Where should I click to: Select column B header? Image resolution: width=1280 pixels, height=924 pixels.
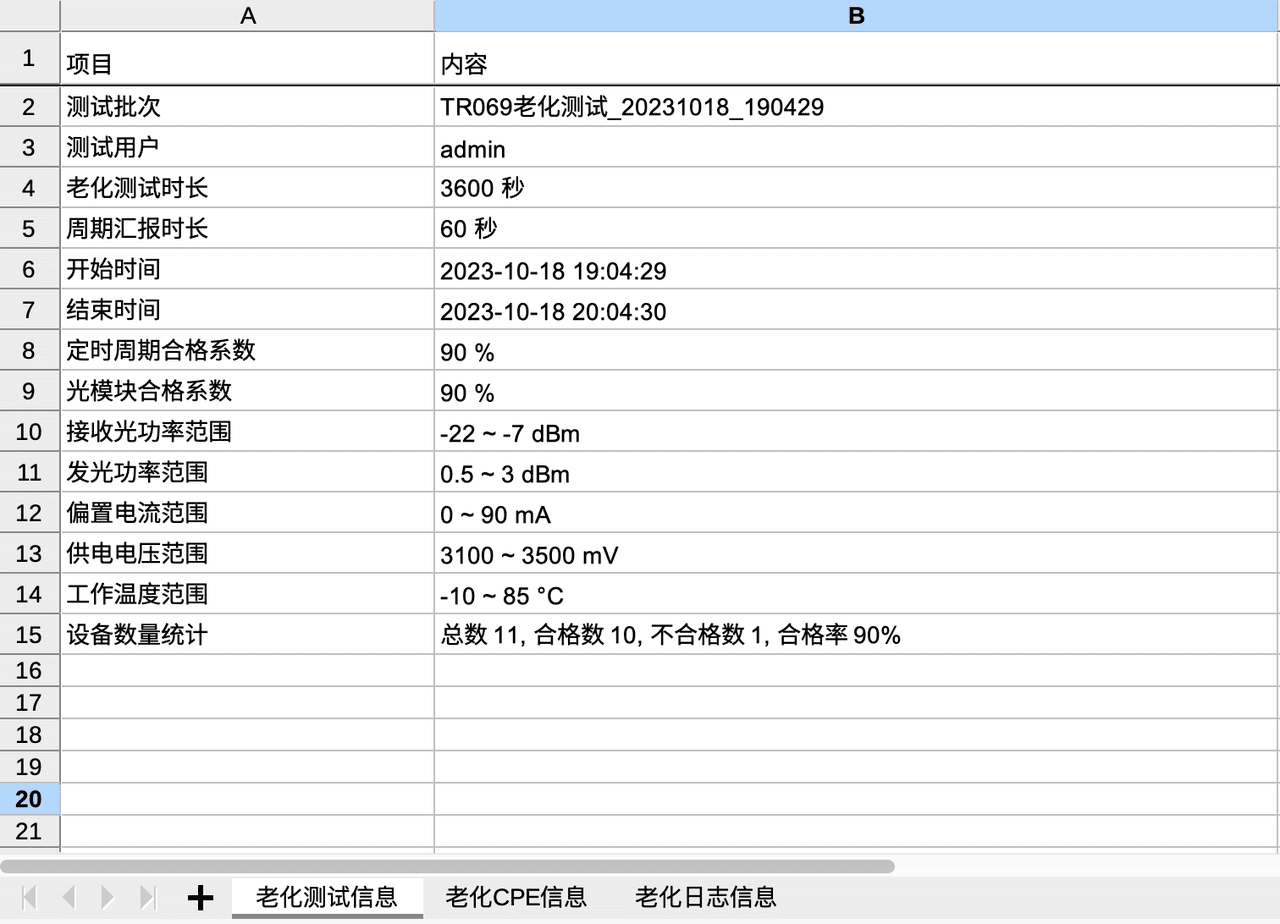[856, 16]
